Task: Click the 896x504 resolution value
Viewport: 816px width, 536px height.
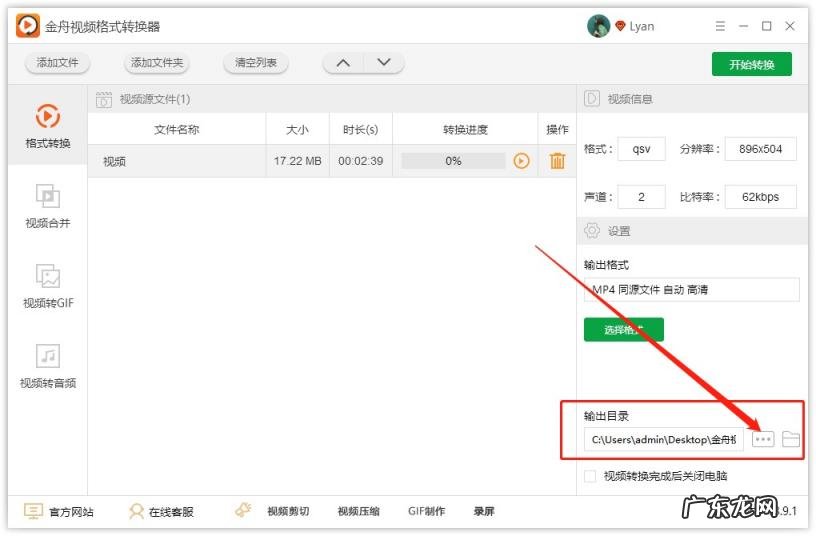Action: tap(760, 149)
